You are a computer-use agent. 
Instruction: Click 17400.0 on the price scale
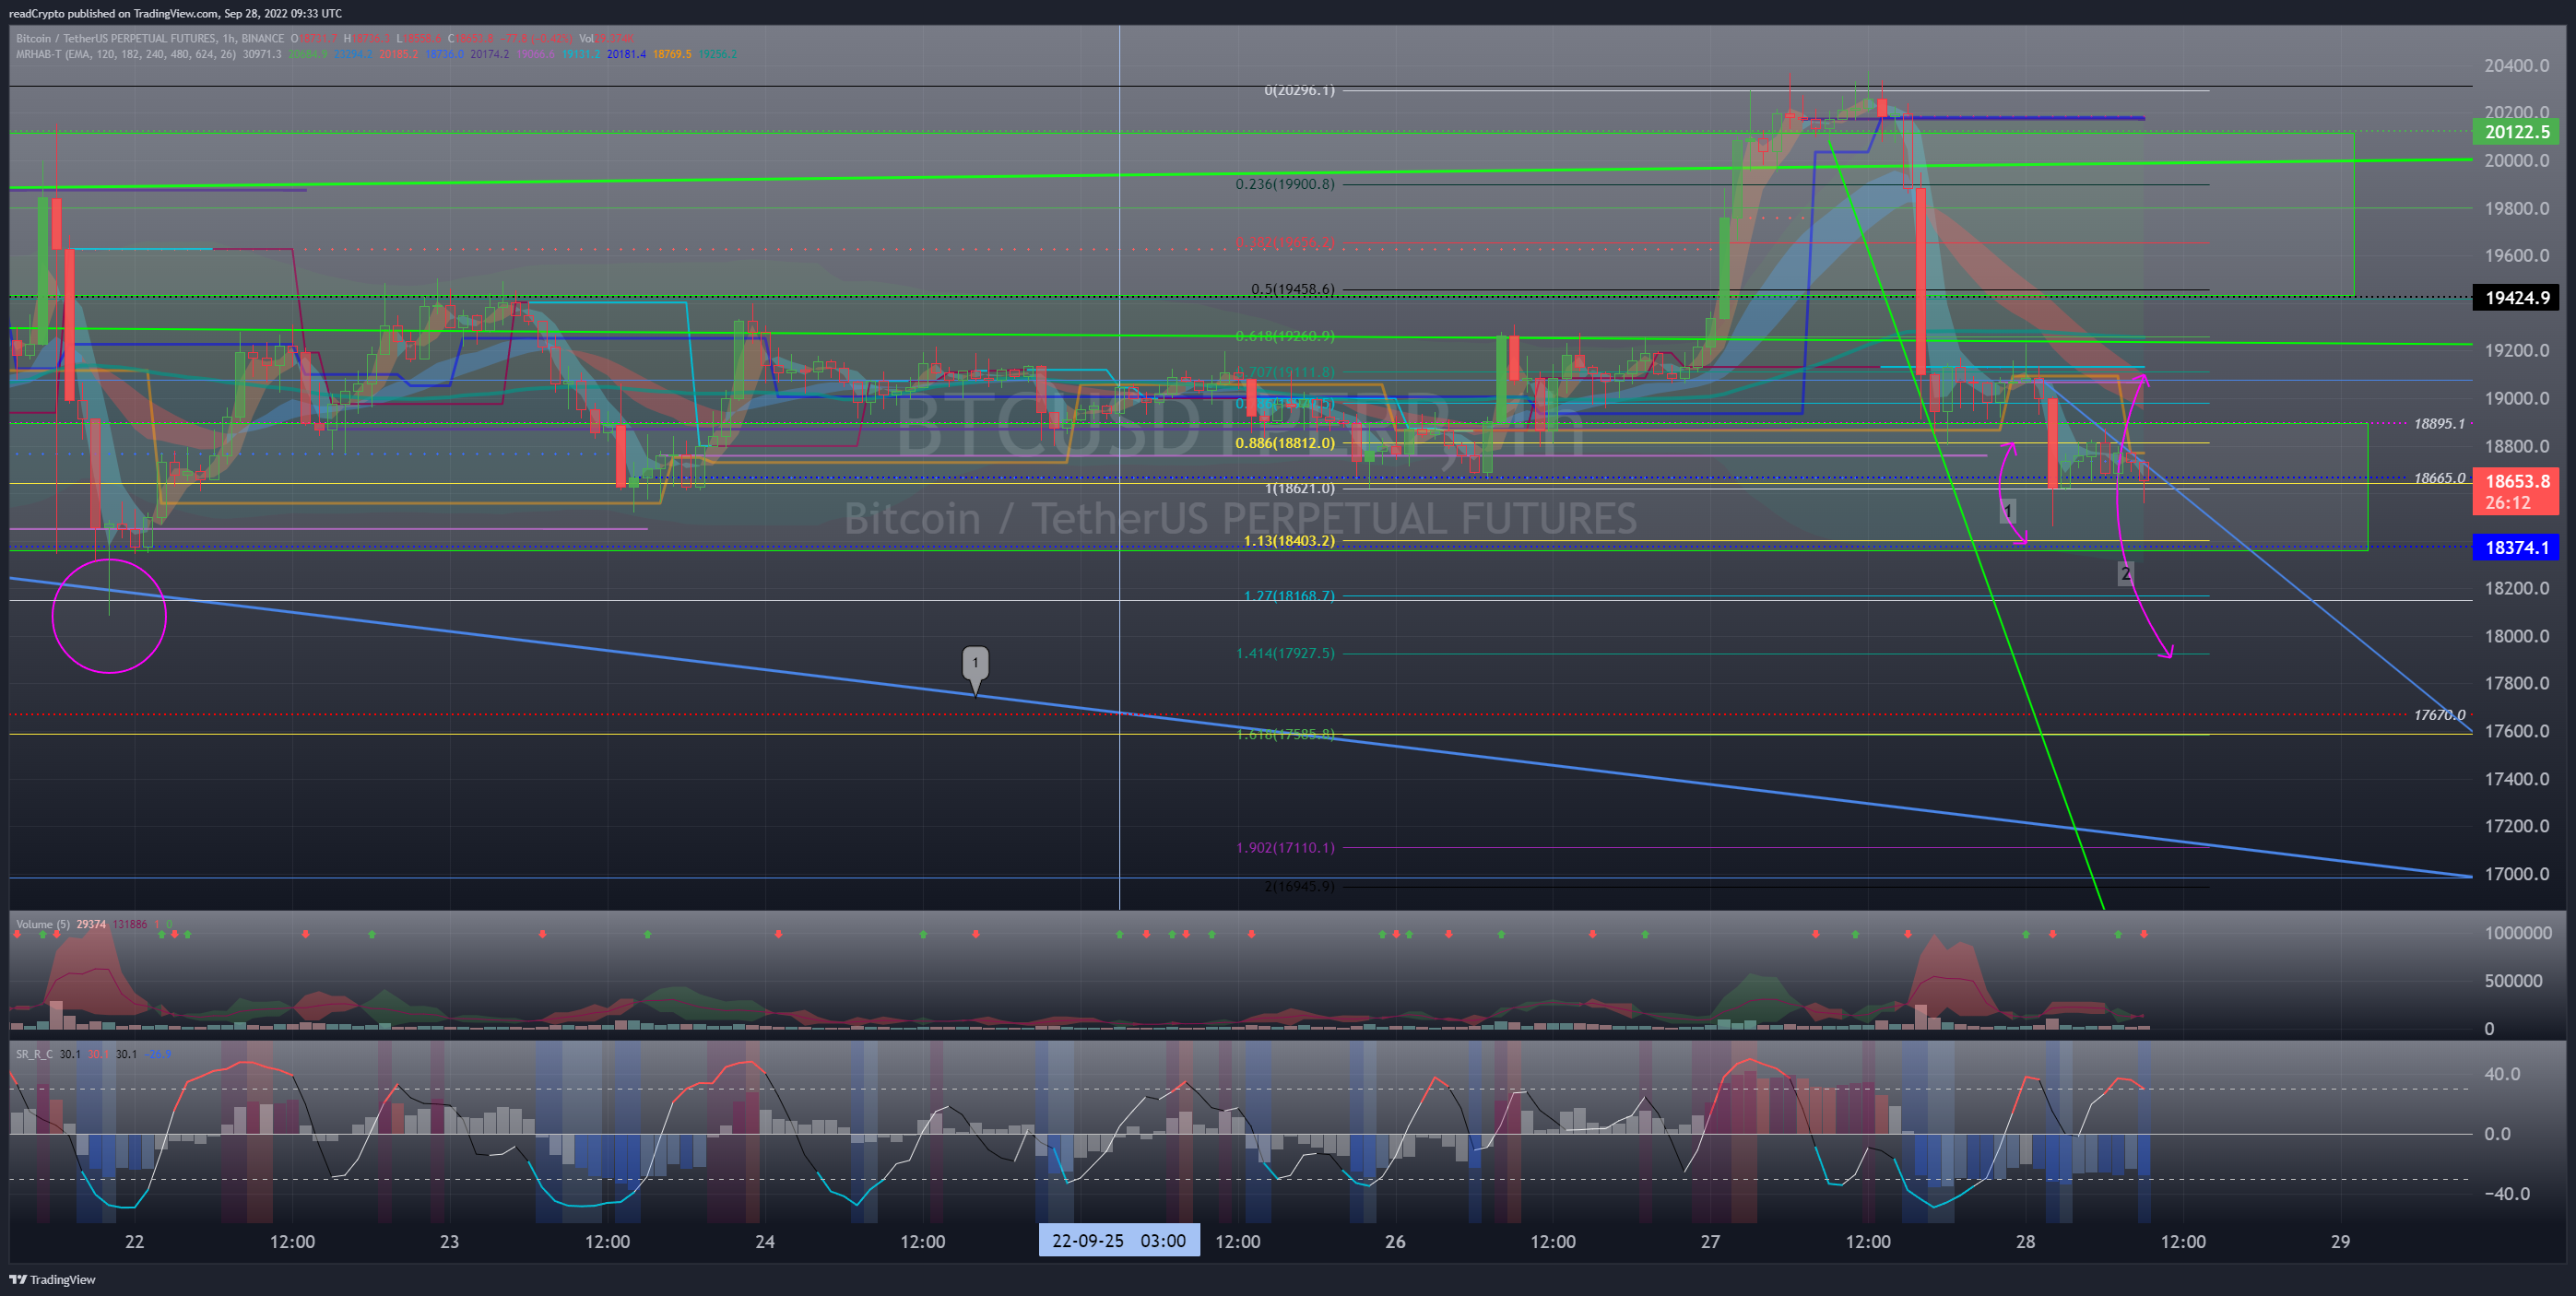[2516, 779]
